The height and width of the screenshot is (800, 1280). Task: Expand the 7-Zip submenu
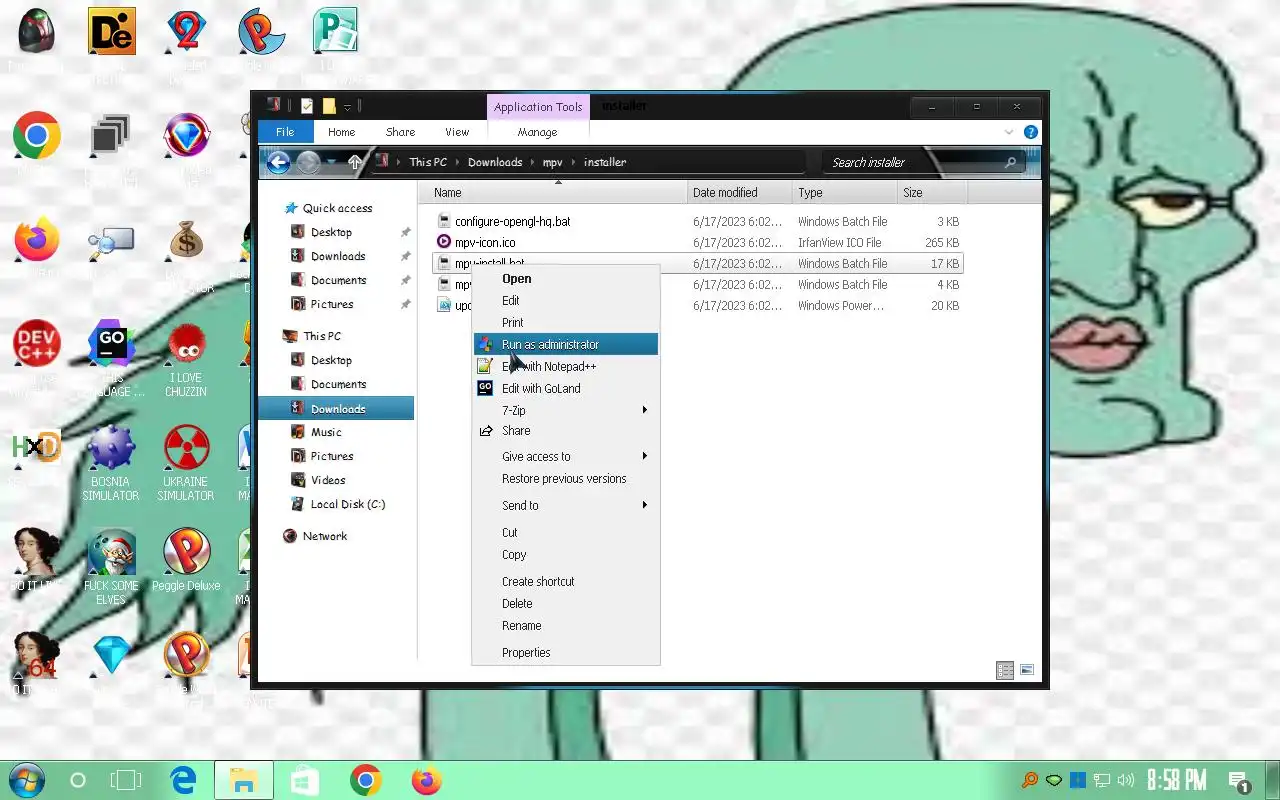click(565, 410)
